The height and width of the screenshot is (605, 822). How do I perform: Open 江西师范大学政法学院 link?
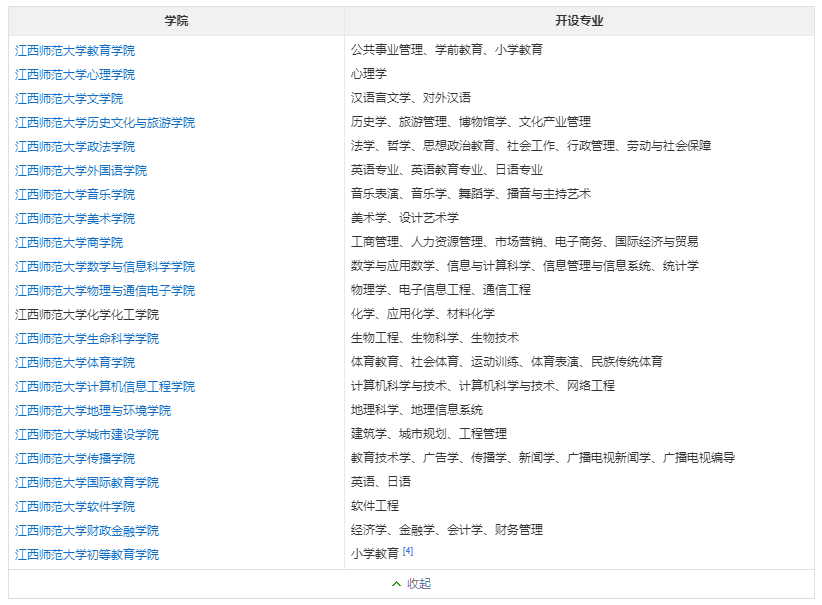click(75, 147)
